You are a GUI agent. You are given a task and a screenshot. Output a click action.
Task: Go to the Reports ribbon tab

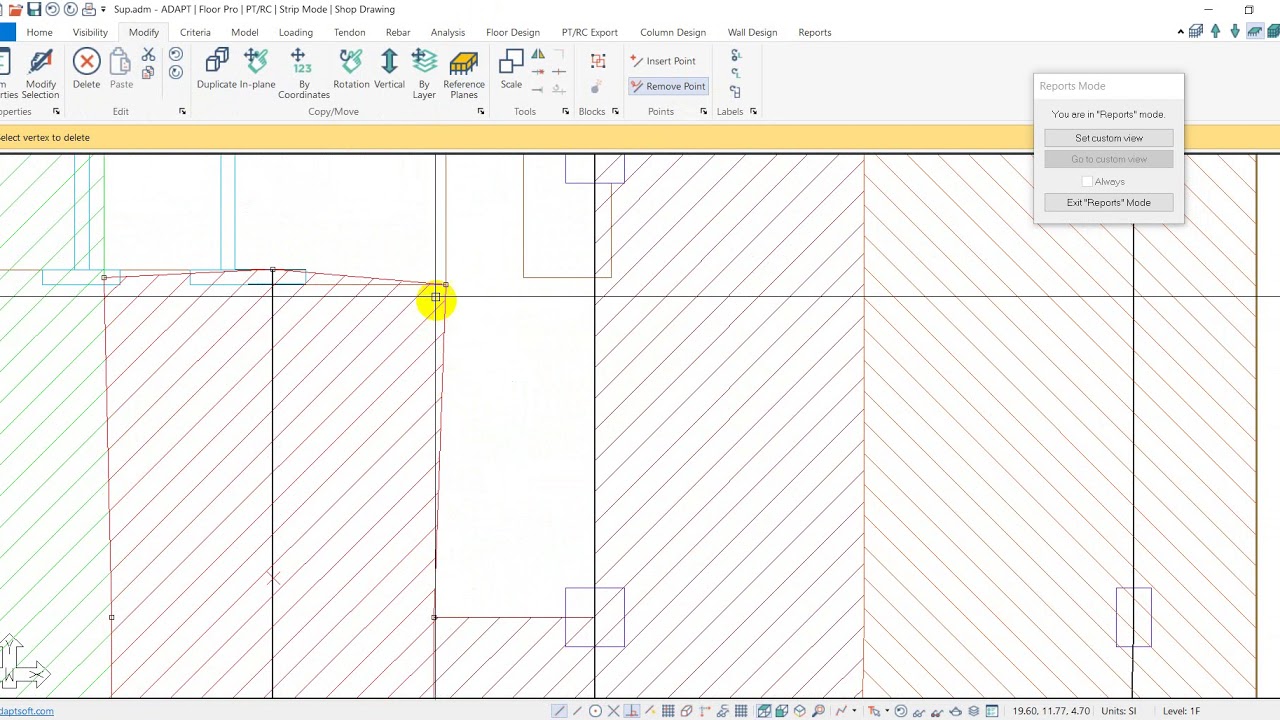(815, 32)
